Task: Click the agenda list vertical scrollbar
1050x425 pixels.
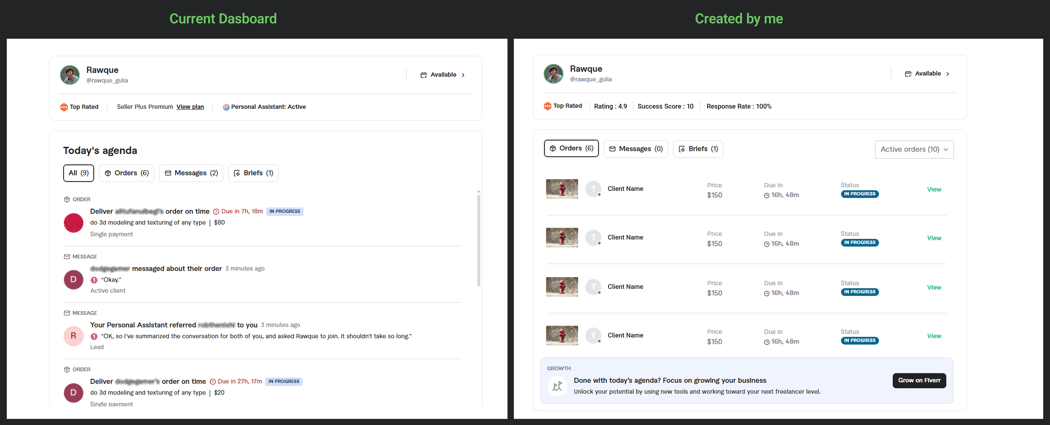Action: click(x=478, y=240)
